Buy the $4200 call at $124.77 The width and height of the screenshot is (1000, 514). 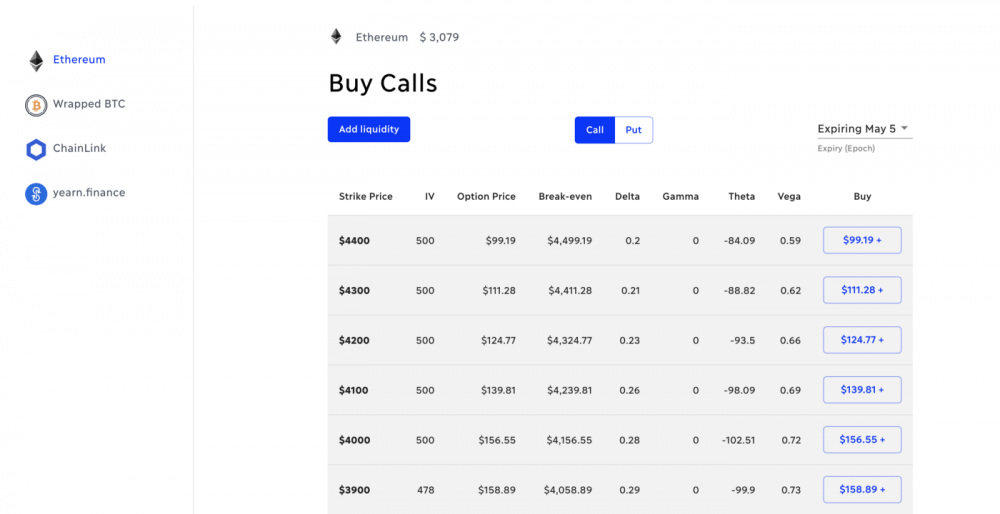(x=862, y=340)
